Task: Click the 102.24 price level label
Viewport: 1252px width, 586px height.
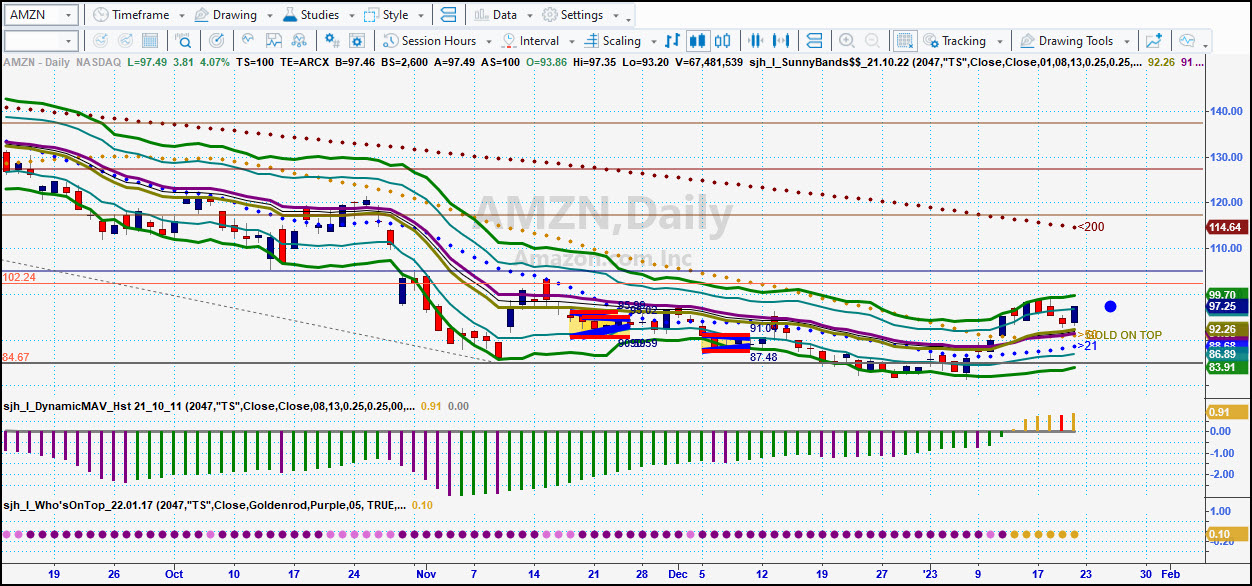Action: coord(19,277)
